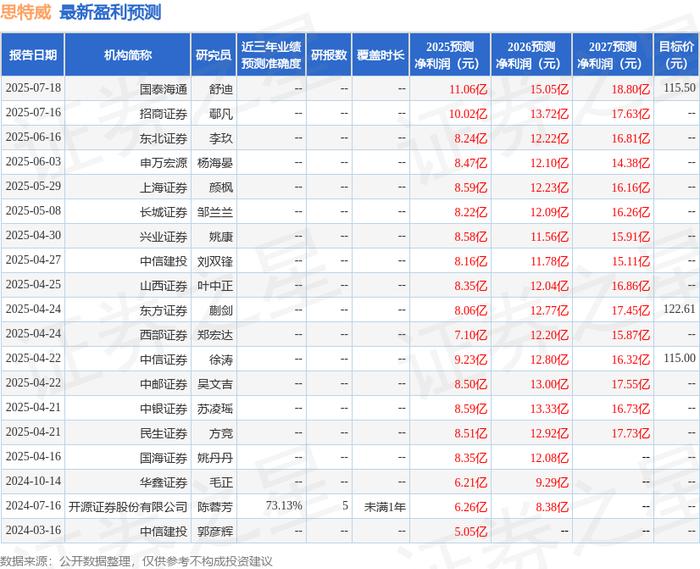Click researcher name 姚丹丹
The width and height of the screenshot is (700, 569).
pyautogui.click(x=215, y=457)
